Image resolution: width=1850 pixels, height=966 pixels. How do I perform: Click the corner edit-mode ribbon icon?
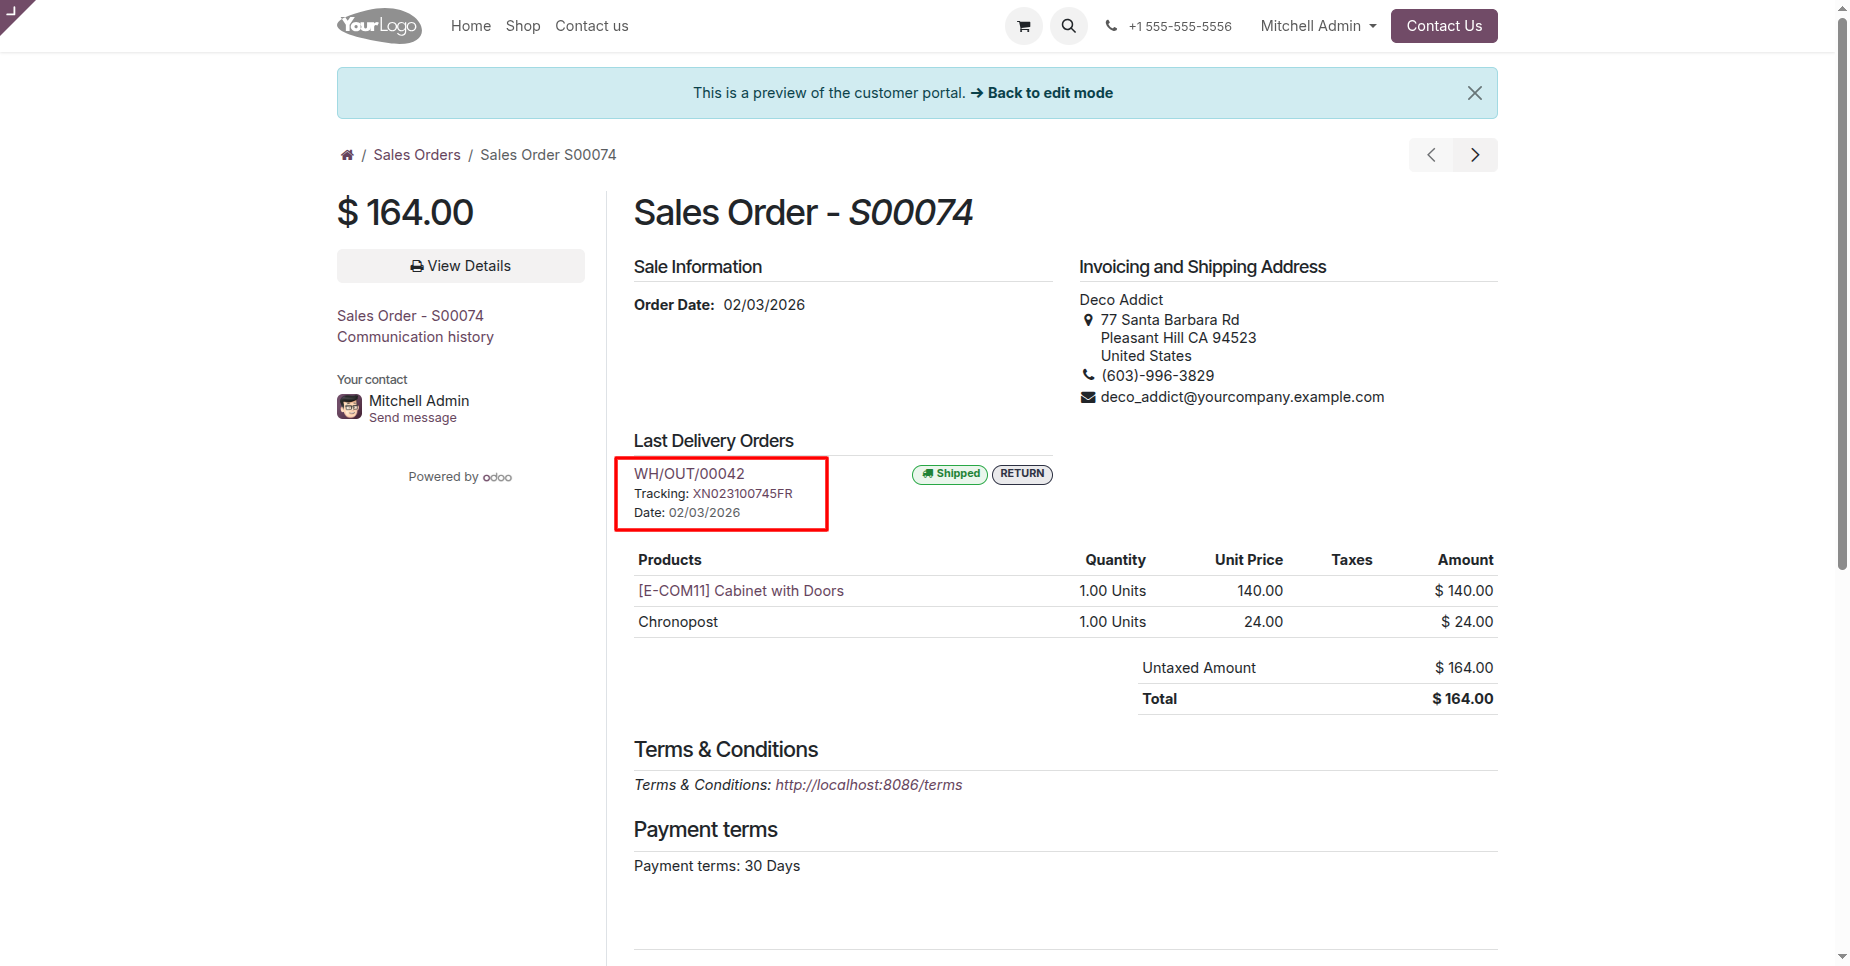(12, 11)
